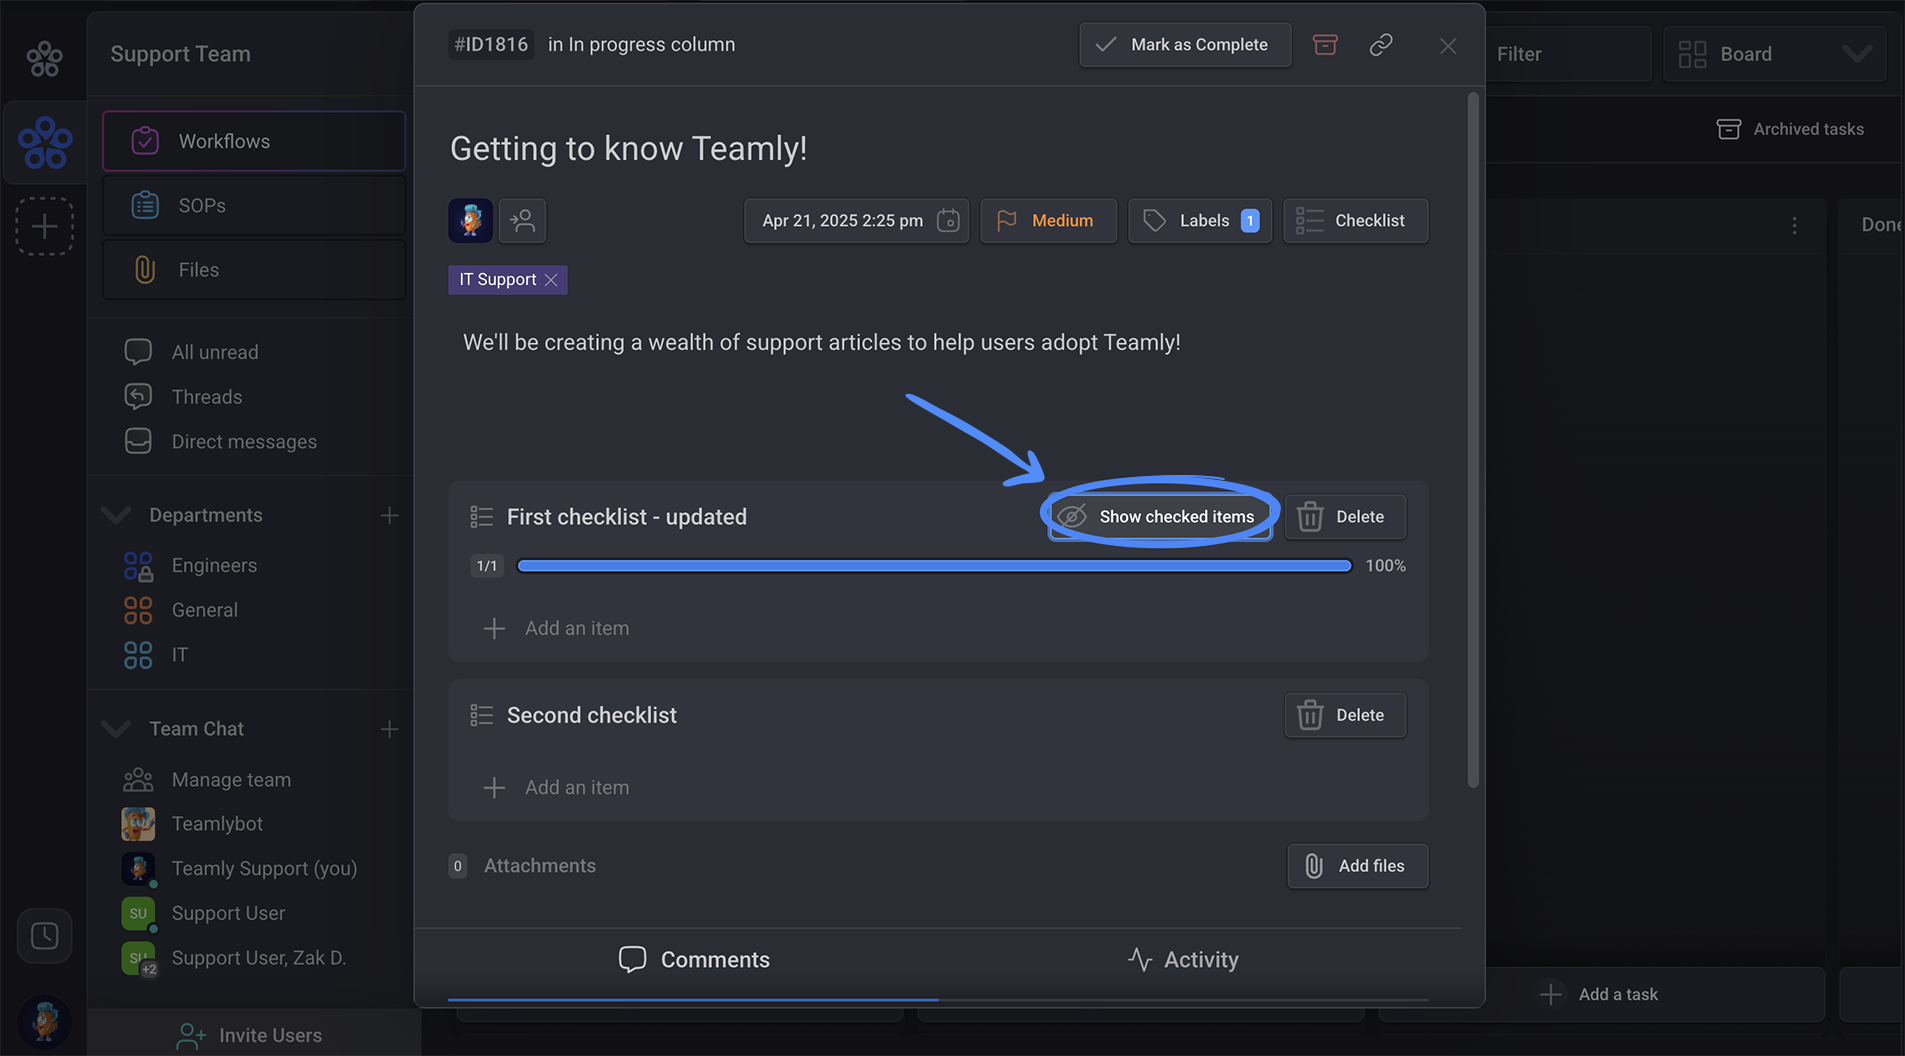Delete Second checklist

click(x=1345, y=715)
